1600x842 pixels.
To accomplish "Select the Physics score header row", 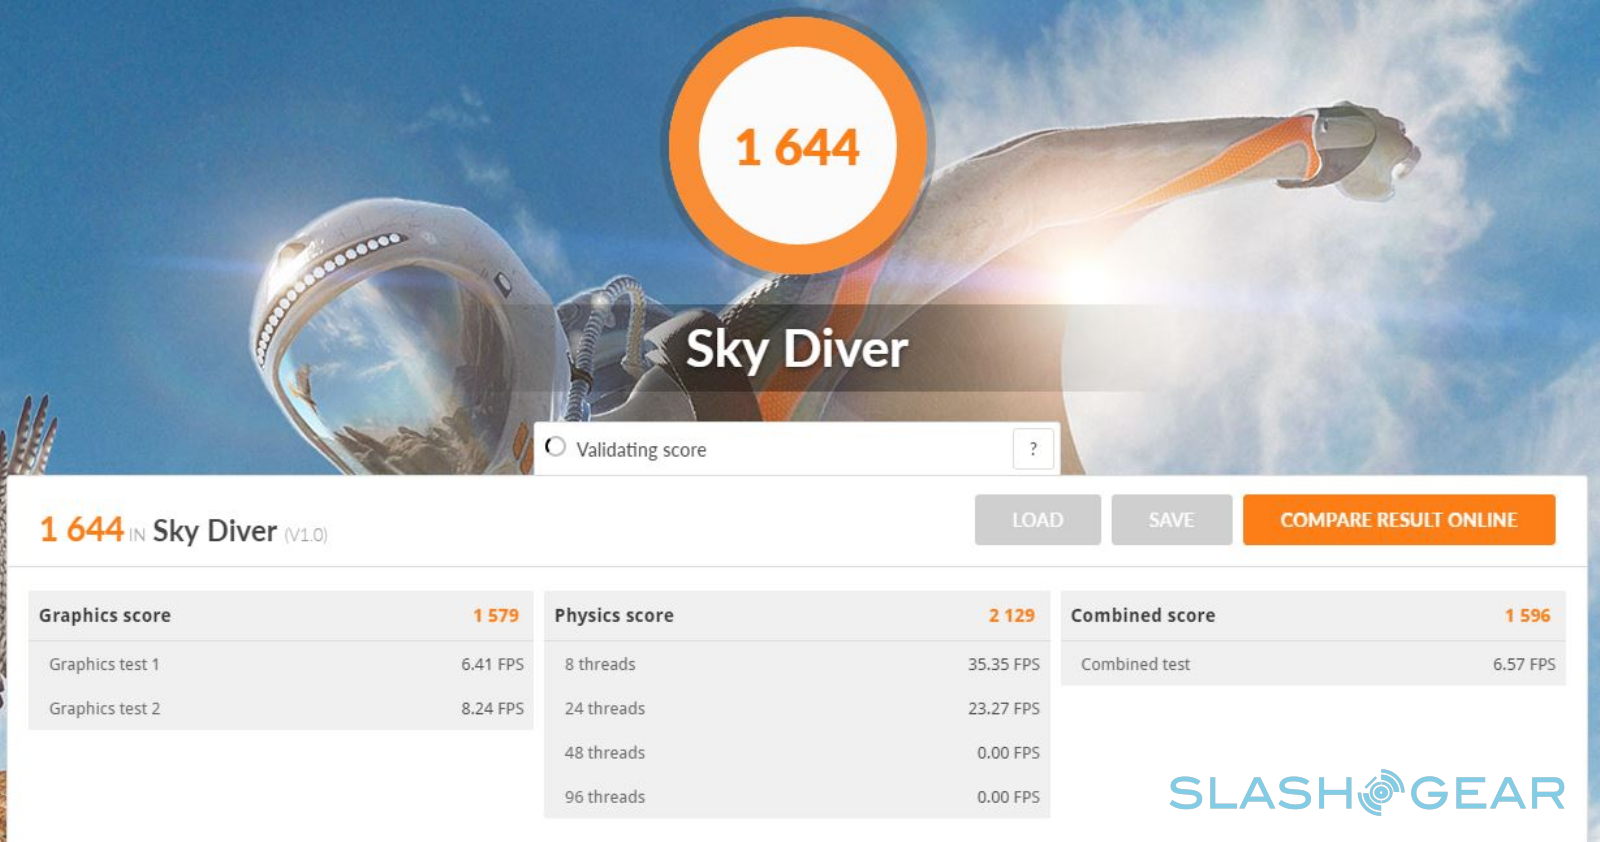I will pyautogui.click(x=797, y=616).
